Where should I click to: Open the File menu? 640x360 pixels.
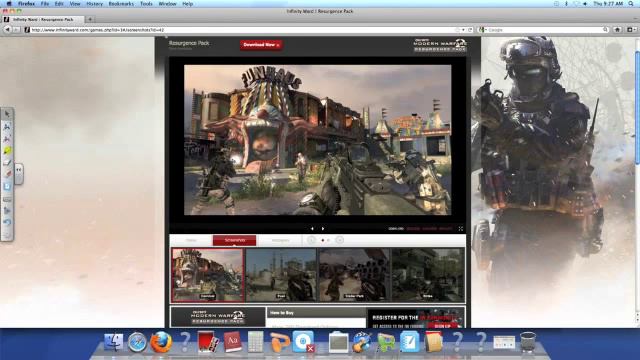pos(44,4)
